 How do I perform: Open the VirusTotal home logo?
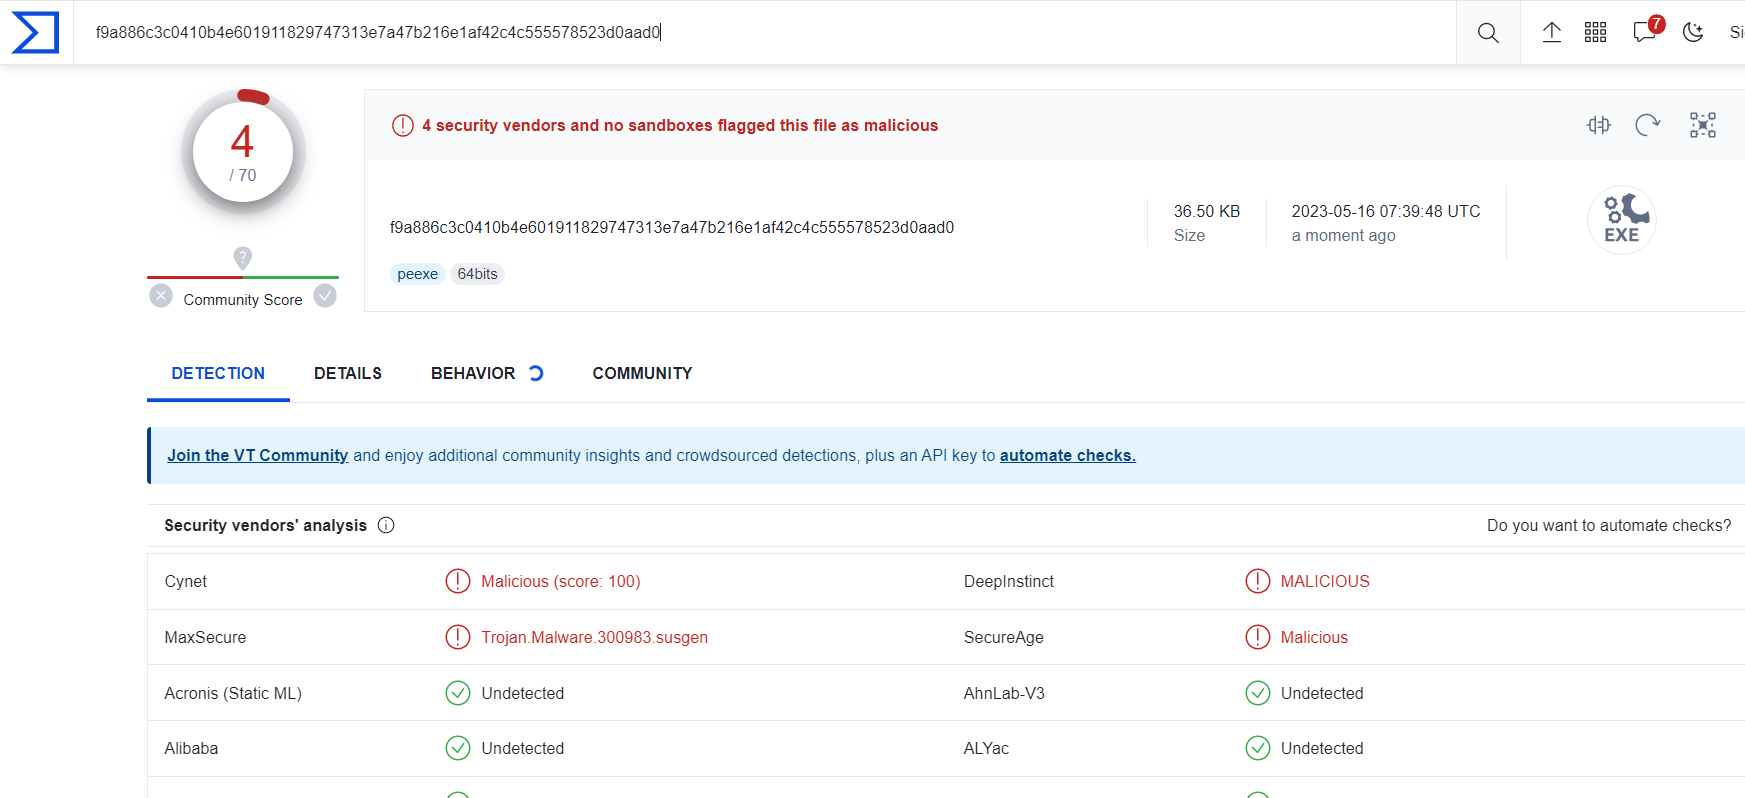click(x=35, y=32)
